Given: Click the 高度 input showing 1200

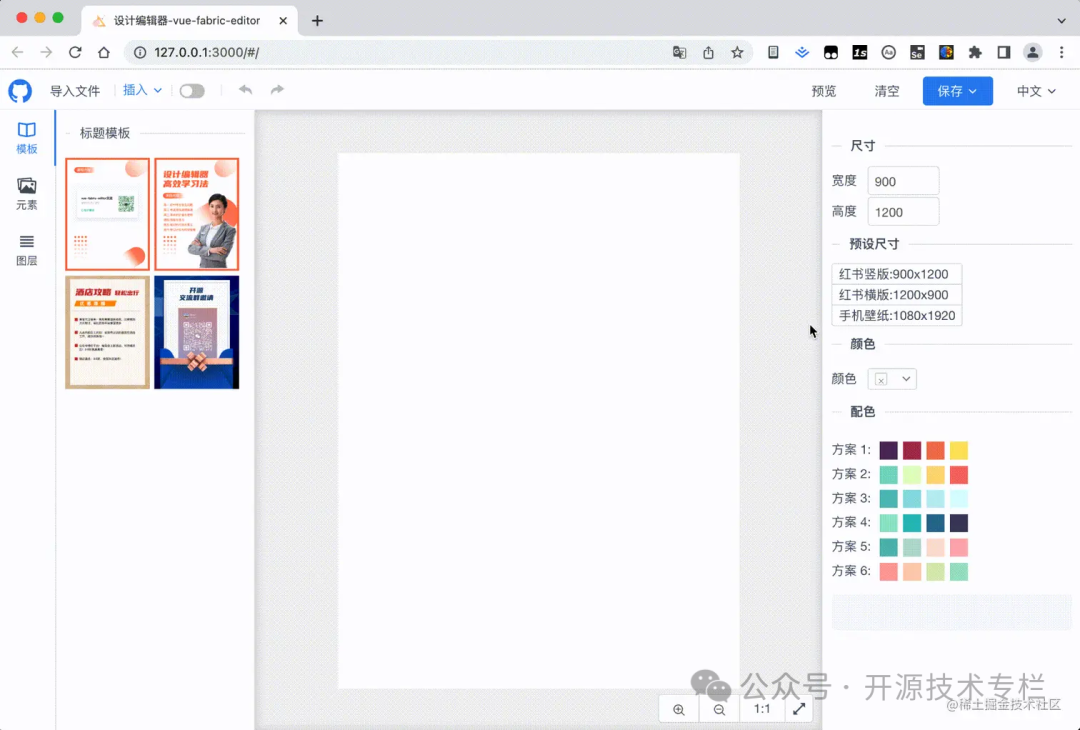Looking at the screenshot, I should click(903, 212).
